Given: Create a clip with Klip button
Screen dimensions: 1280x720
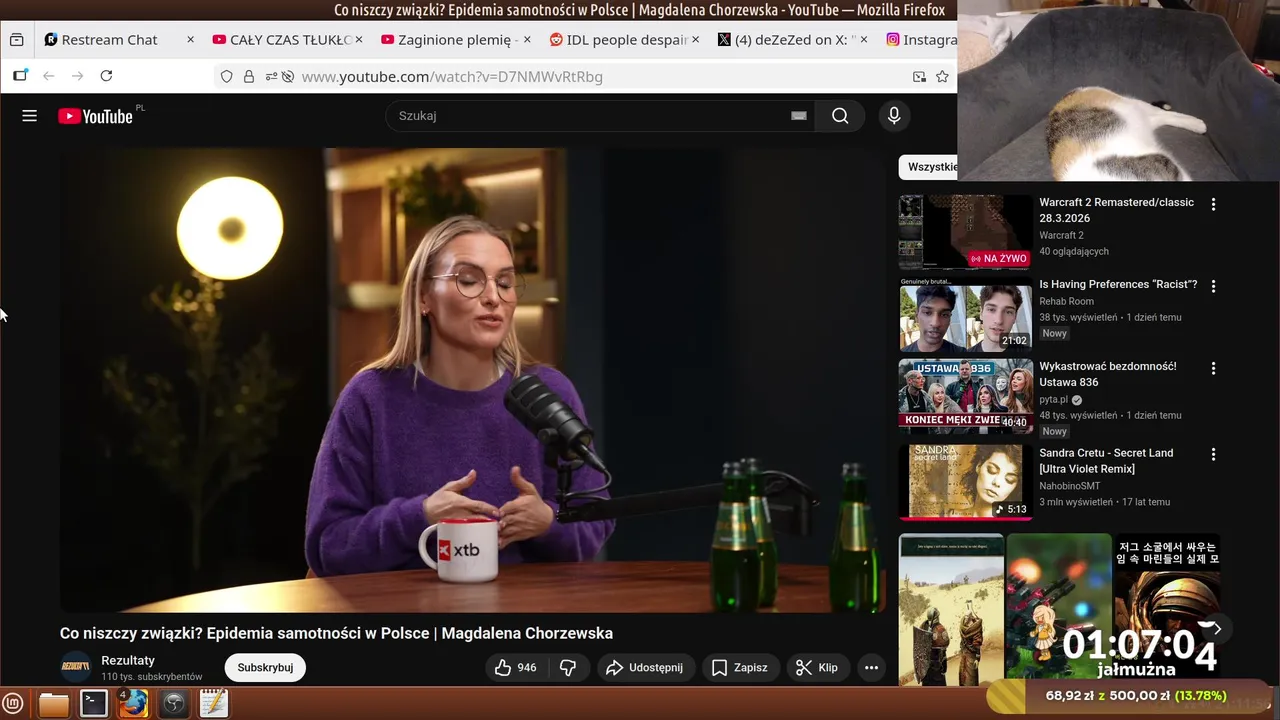Looking at the screenshot, I should tap(817, 668).
